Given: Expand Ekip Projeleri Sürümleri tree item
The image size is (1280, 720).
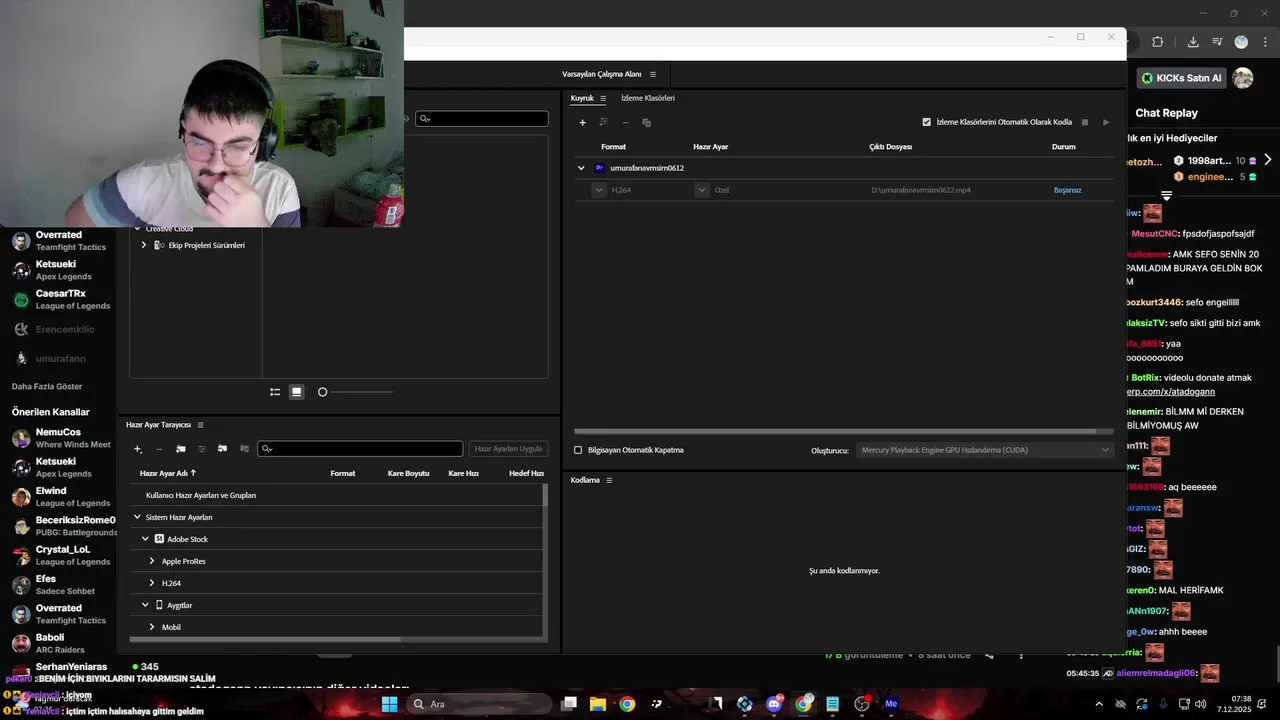Looking at the screenshot, I should click(x=144, y=245).
